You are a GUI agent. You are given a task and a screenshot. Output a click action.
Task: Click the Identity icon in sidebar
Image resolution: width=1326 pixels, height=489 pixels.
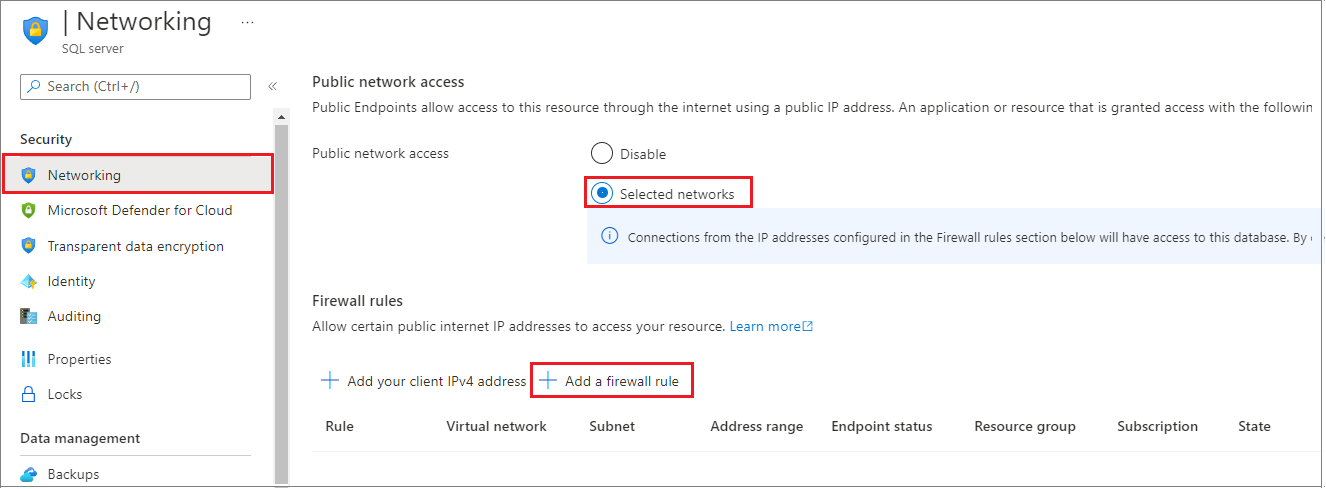coord(29,282)
